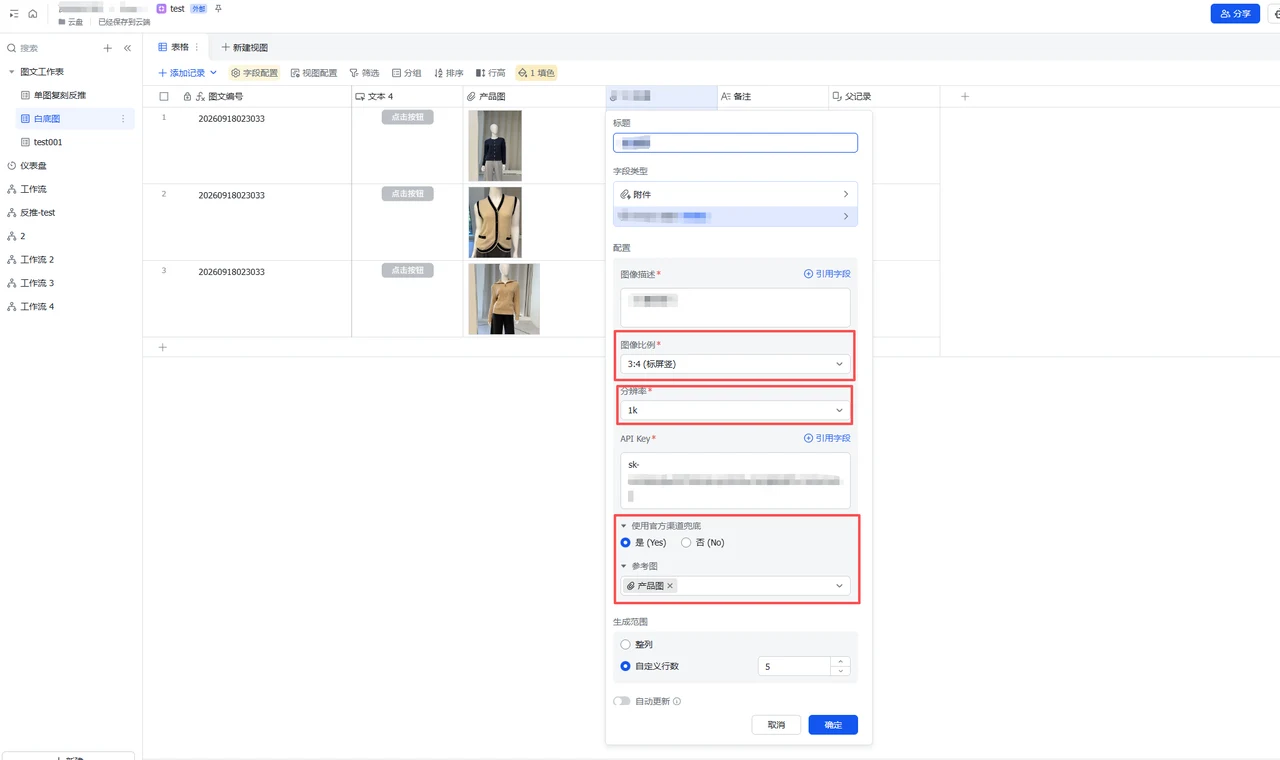Click 引用字段 link beside 图像描述
This screenshot has width=1280, height=760.
tap(827, 274)
